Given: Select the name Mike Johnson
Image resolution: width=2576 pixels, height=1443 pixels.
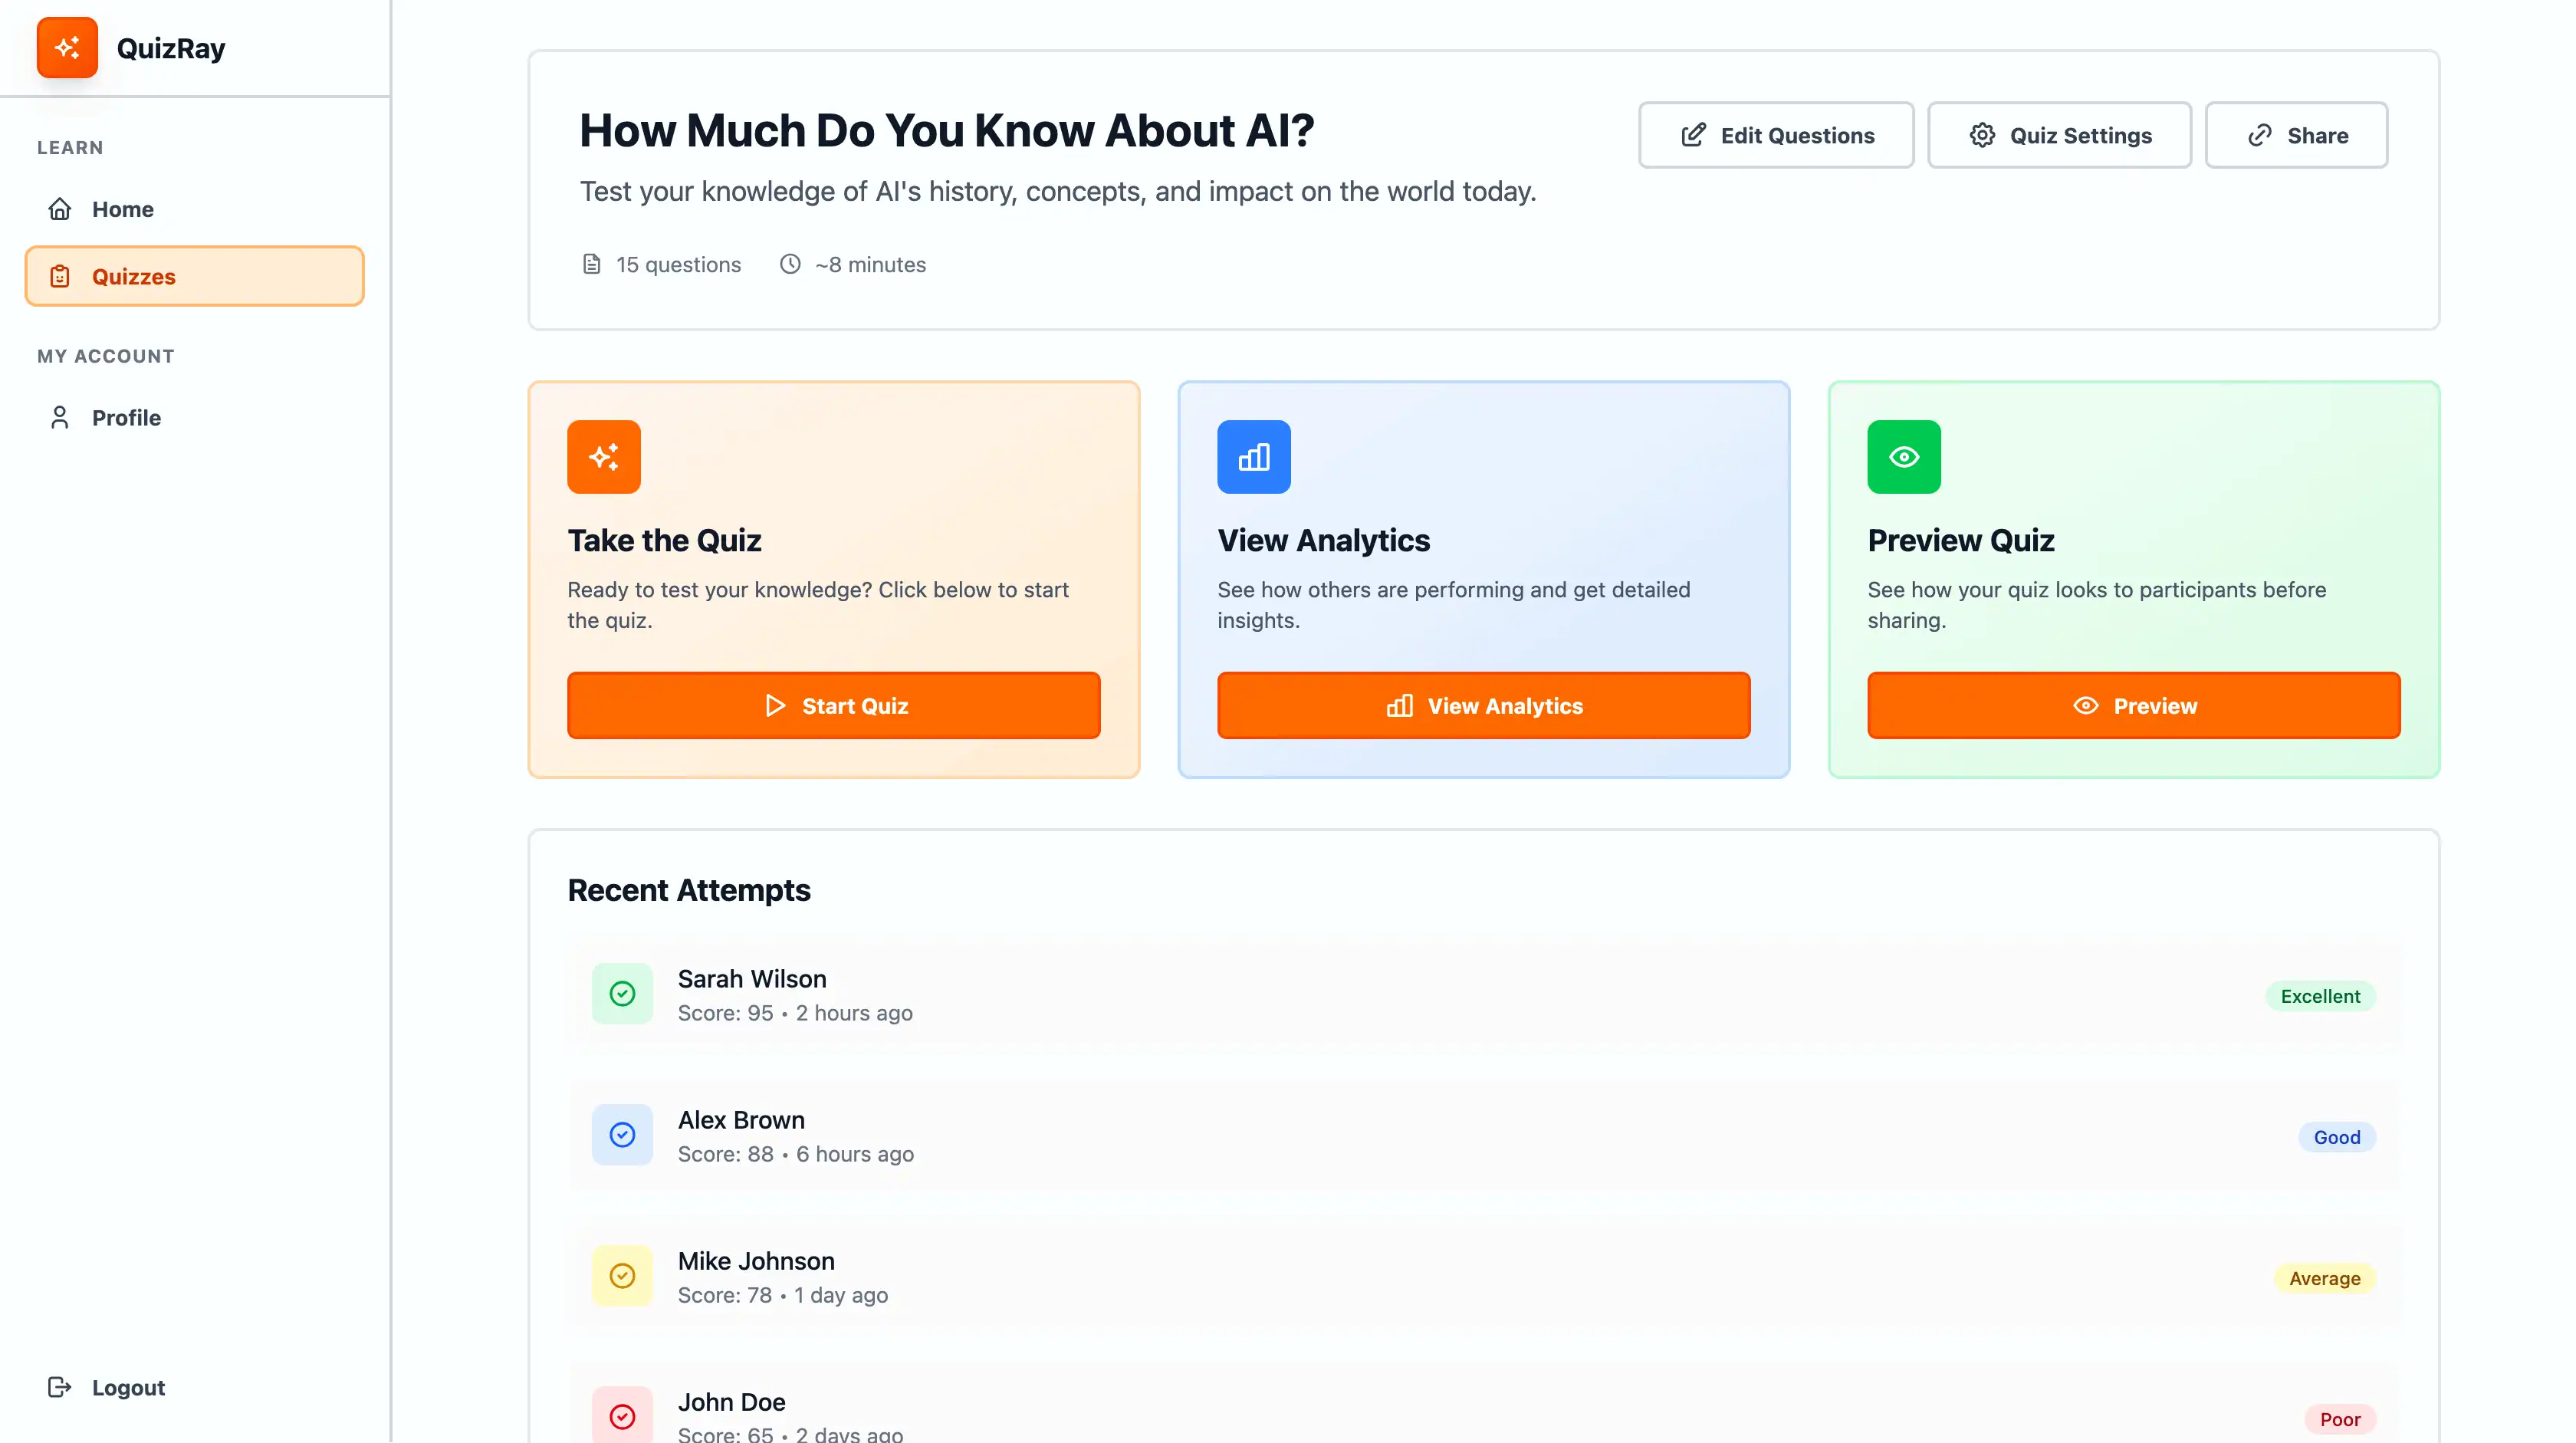Looking at the screenshot, I should (x=756, y=1260).
